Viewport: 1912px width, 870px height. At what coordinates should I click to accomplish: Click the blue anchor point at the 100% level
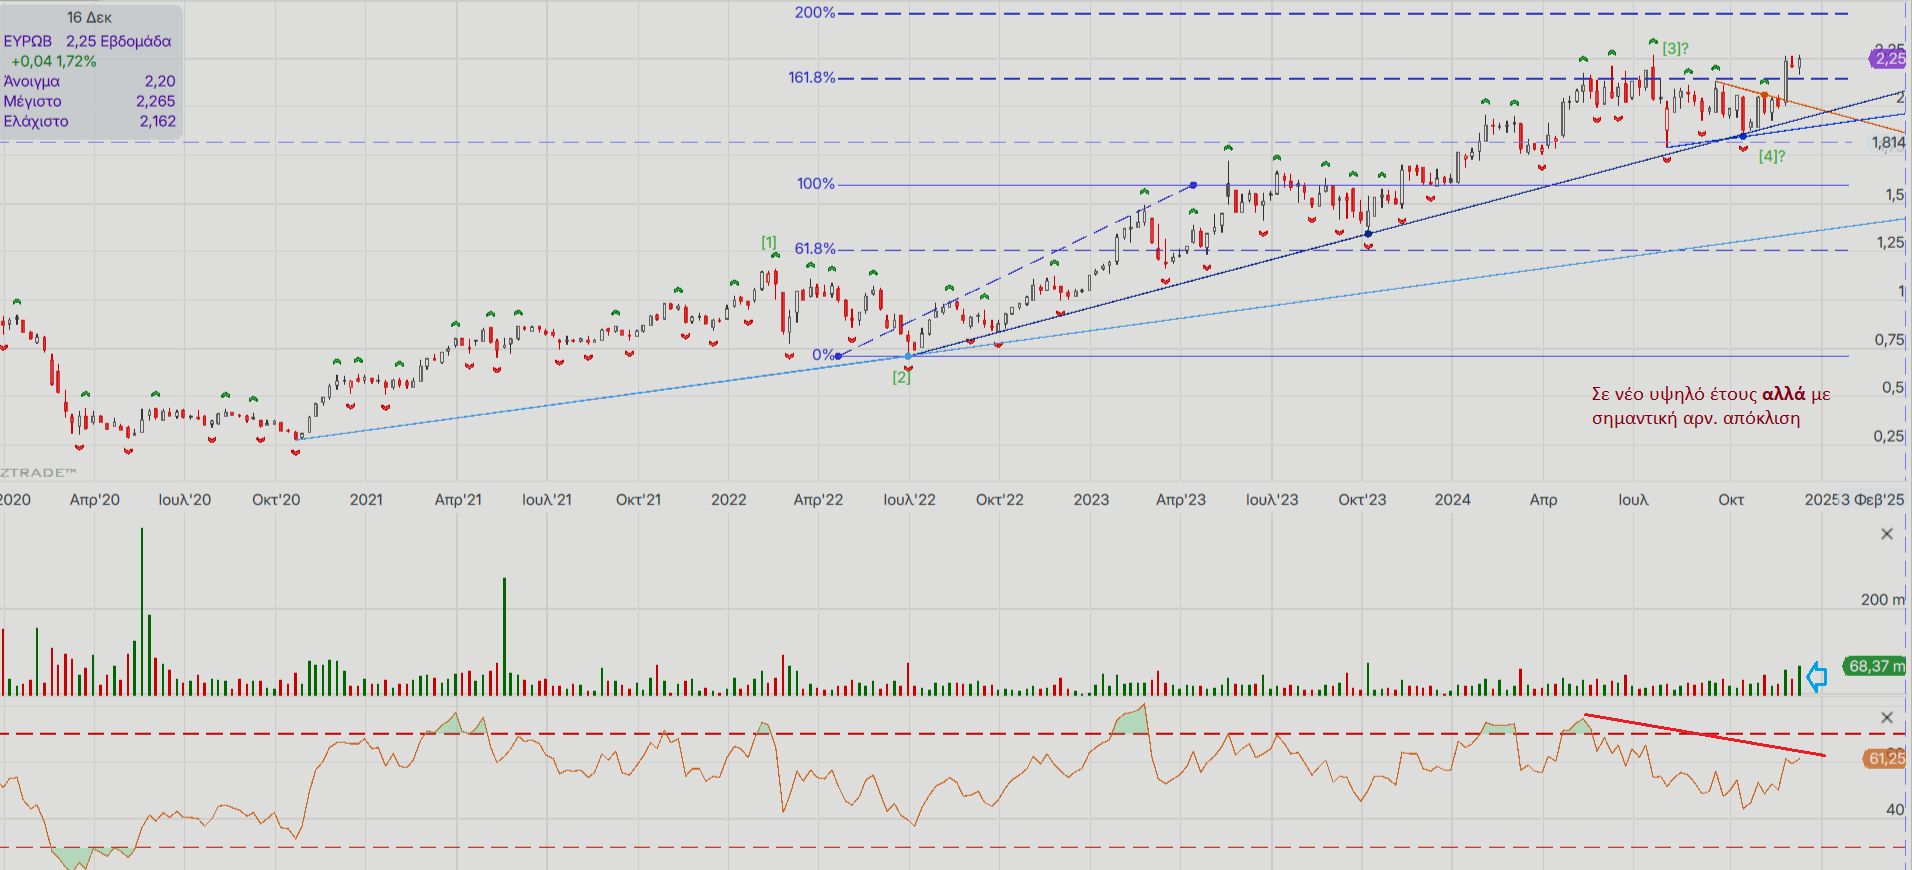[x=1193, y=185]
